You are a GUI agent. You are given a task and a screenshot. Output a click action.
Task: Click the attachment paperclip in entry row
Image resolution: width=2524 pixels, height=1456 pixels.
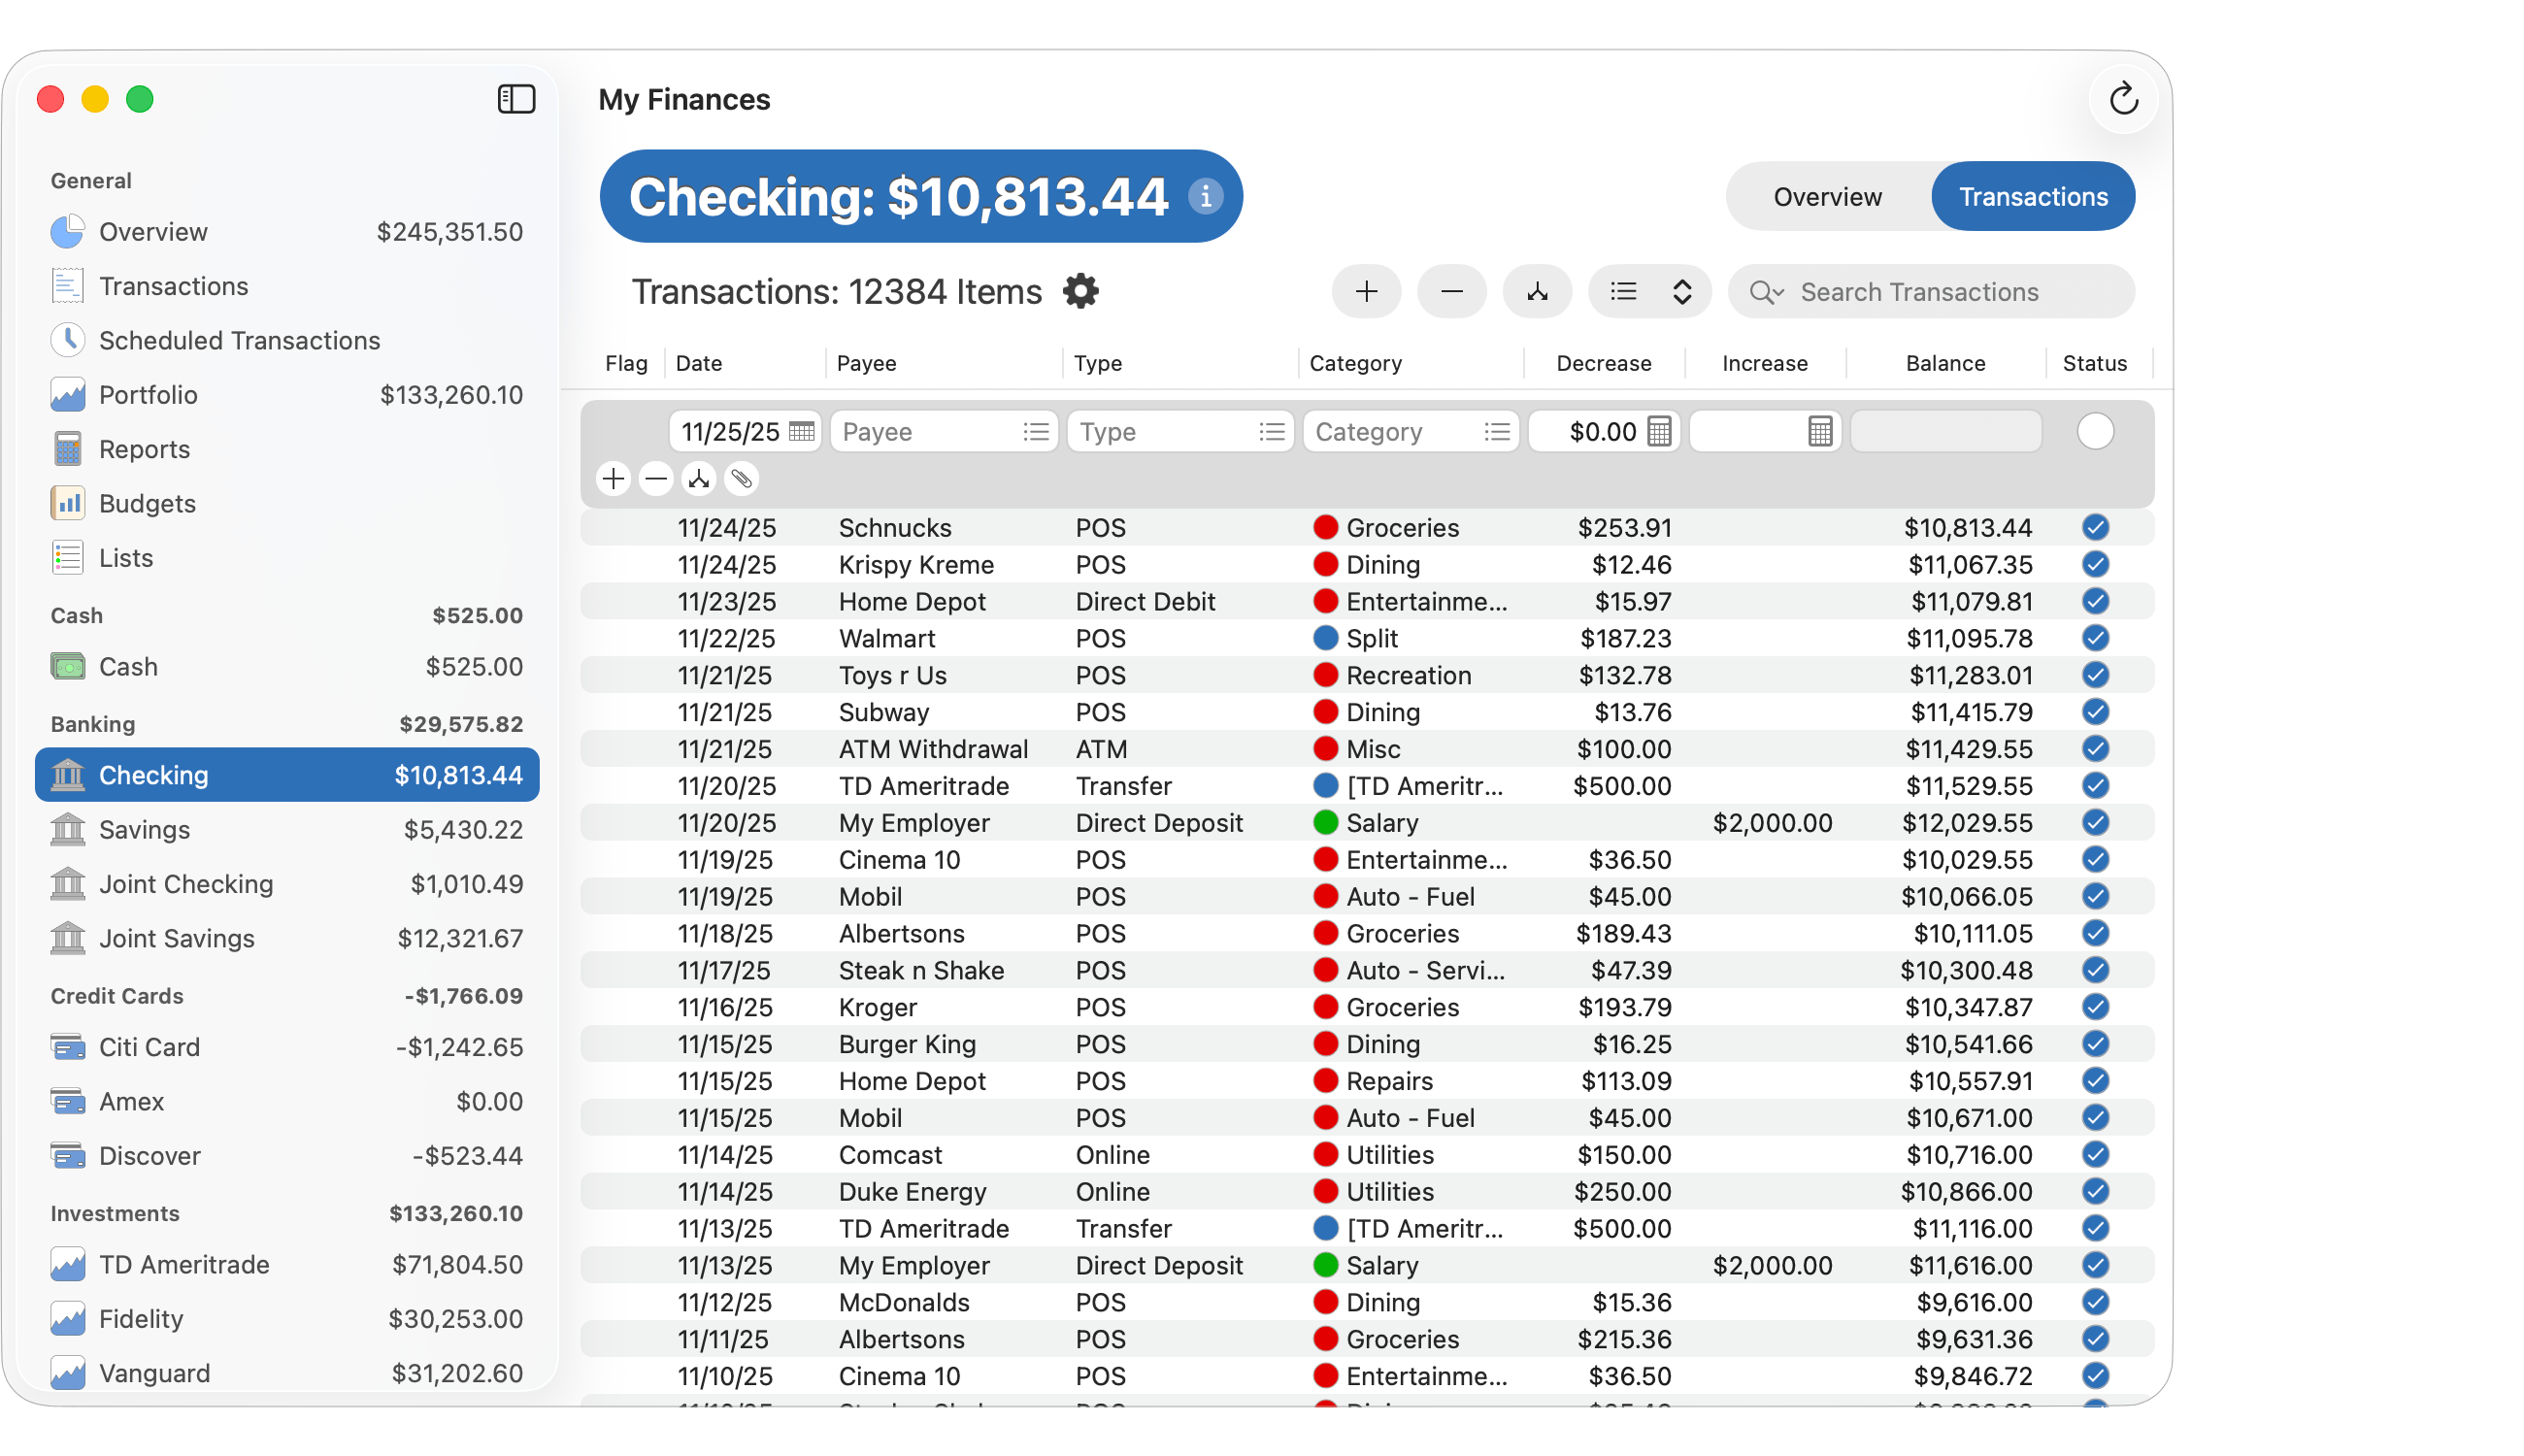coord(741,480)
